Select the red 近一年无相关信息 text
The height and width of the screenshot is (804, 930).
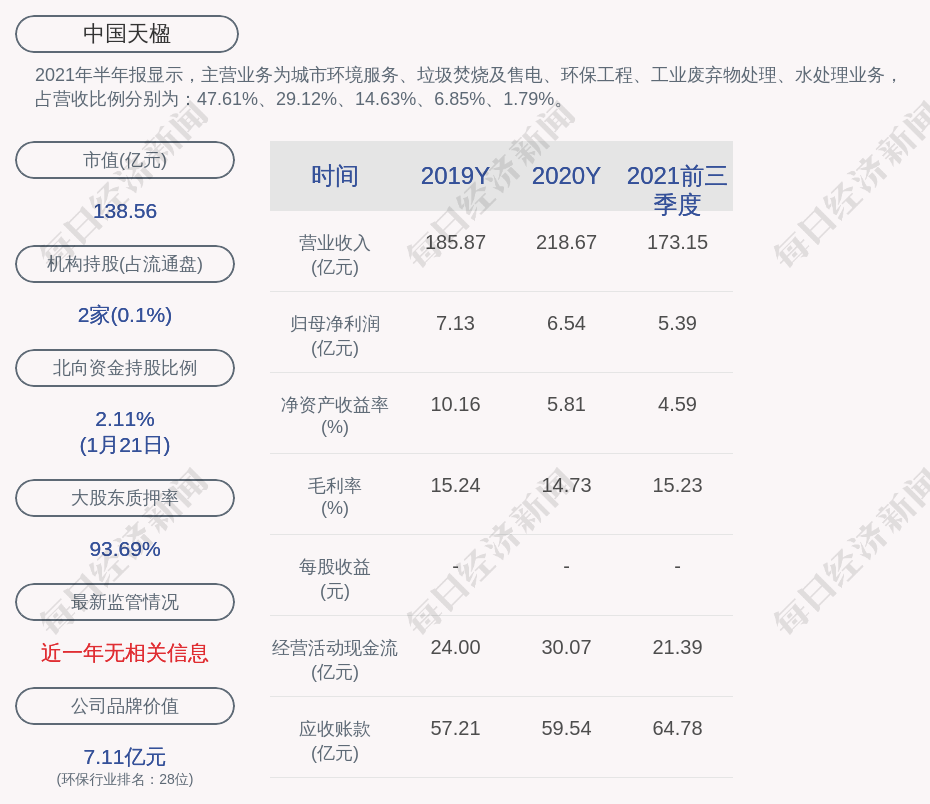[x=125, y=653]
